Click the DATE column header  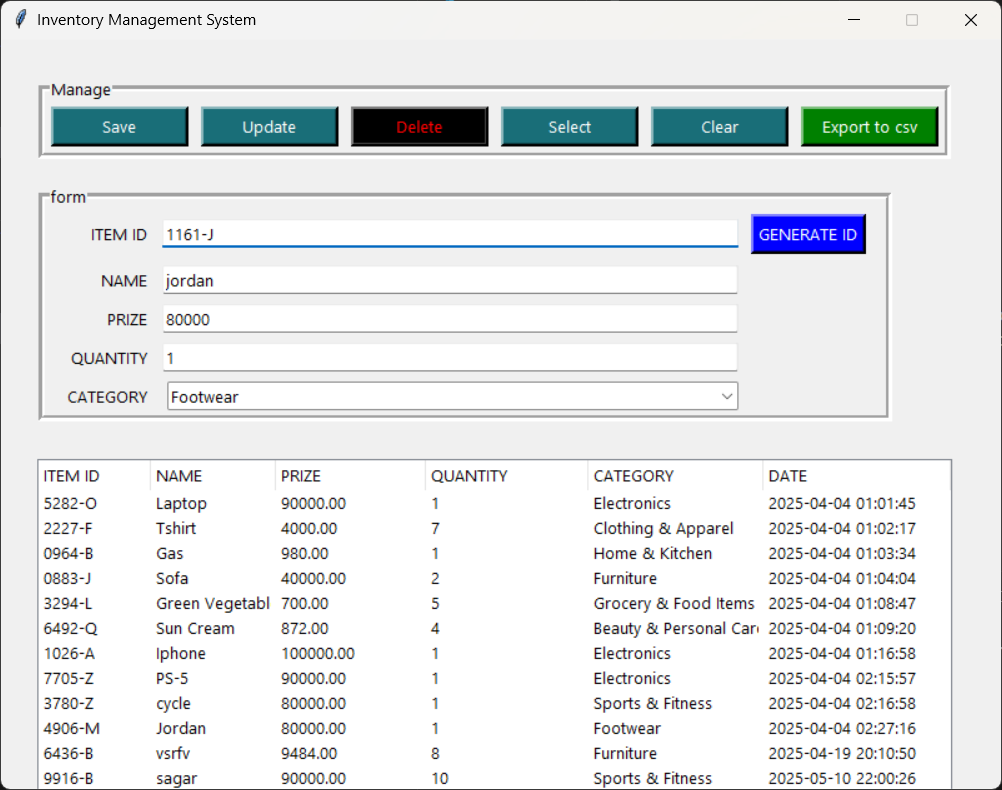[x=855, y=476]
